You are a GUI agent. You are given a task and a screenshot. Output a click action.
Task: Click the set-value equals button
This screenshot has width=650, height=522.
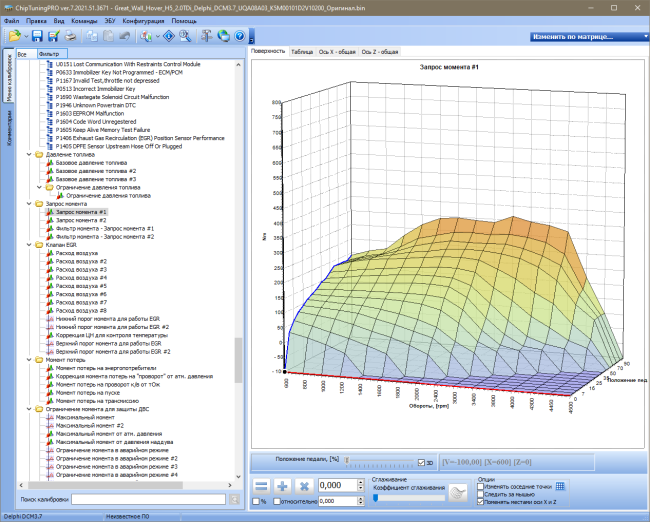[262, 486]
